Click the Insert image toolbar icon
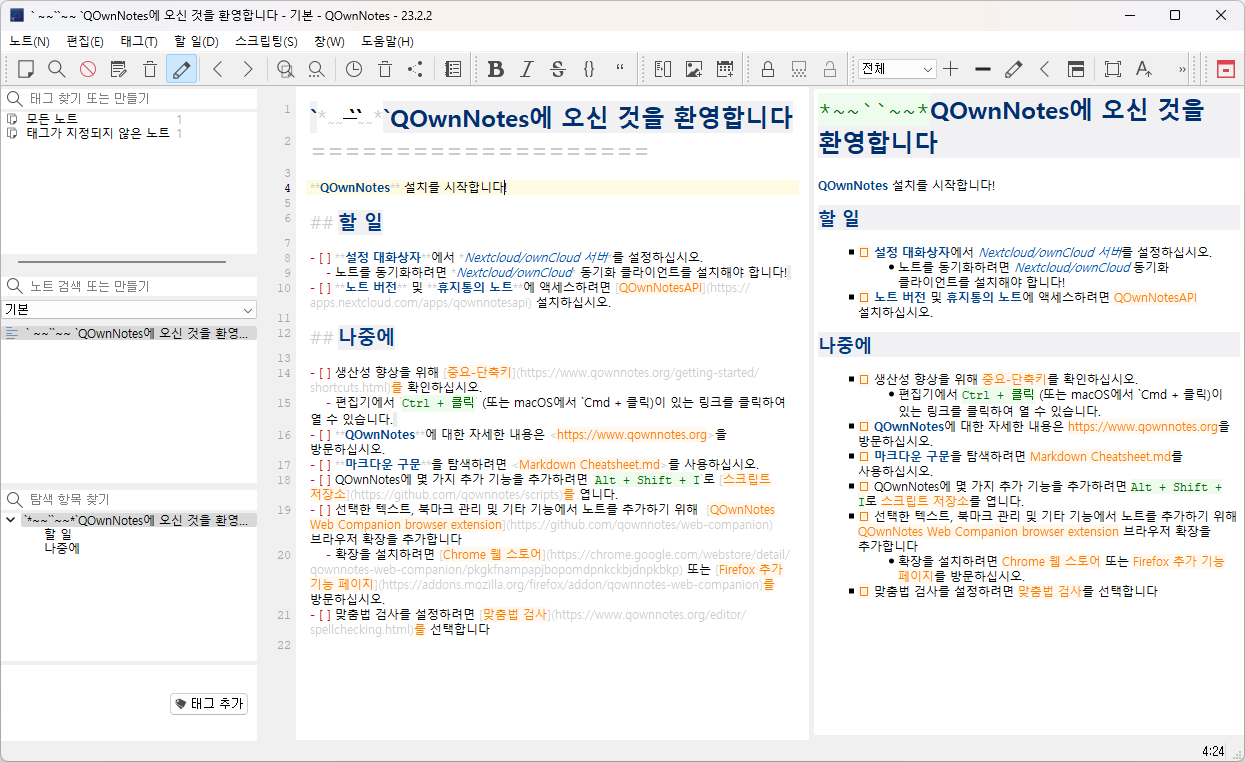The height and width of the screenshot is (762, 1245). 693,69
